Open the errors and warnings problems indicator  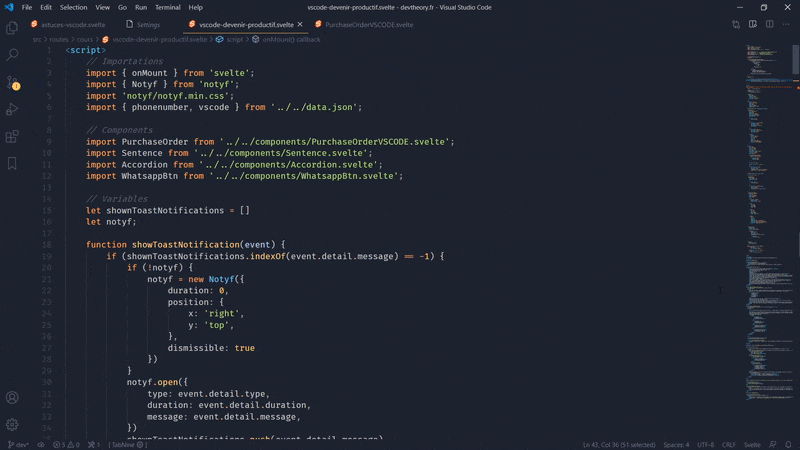click(x=66, y=445)
